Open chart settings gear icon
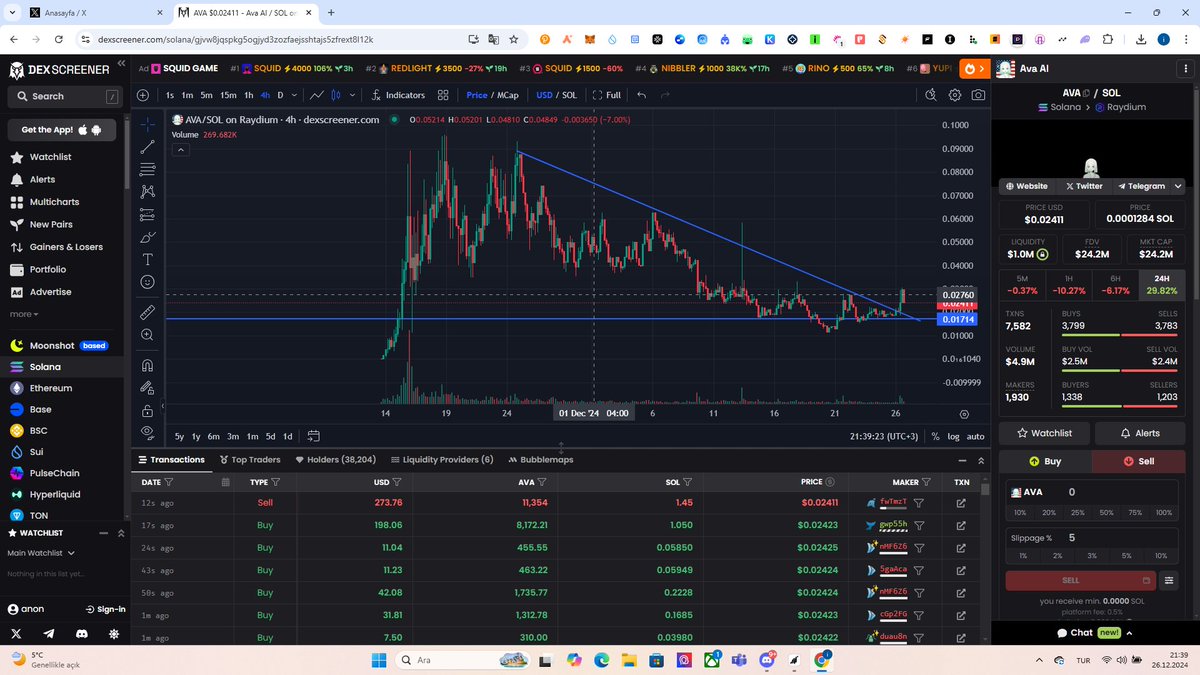 (955, 95)
